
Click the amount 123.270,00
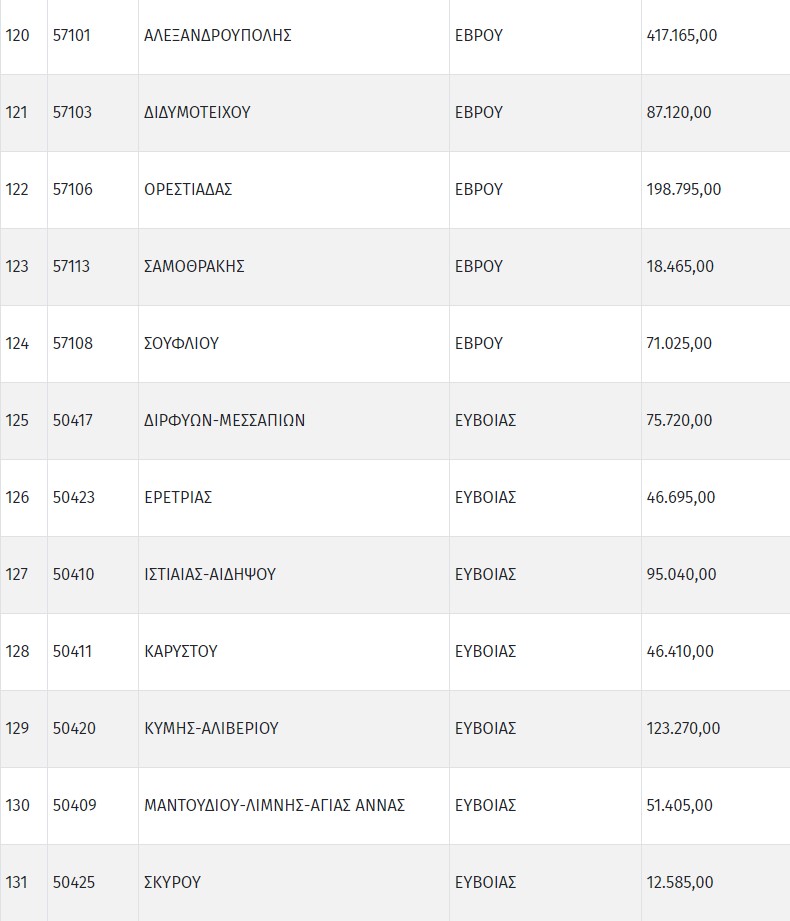click(683, 729)
